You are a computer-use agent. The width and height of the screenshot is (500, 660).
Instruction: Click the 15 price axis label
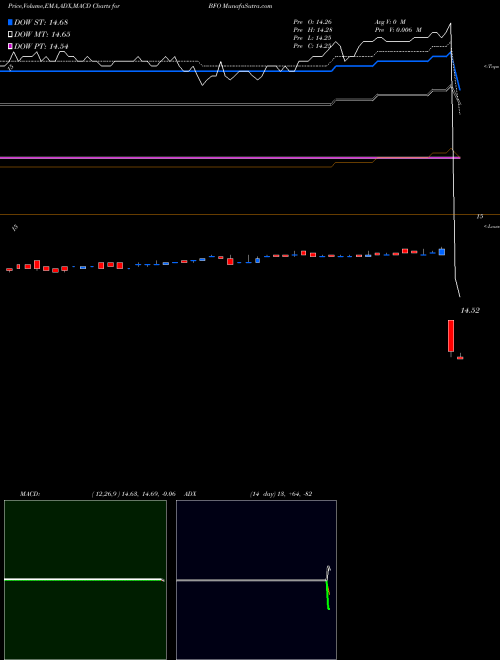[x=480, y=216]
